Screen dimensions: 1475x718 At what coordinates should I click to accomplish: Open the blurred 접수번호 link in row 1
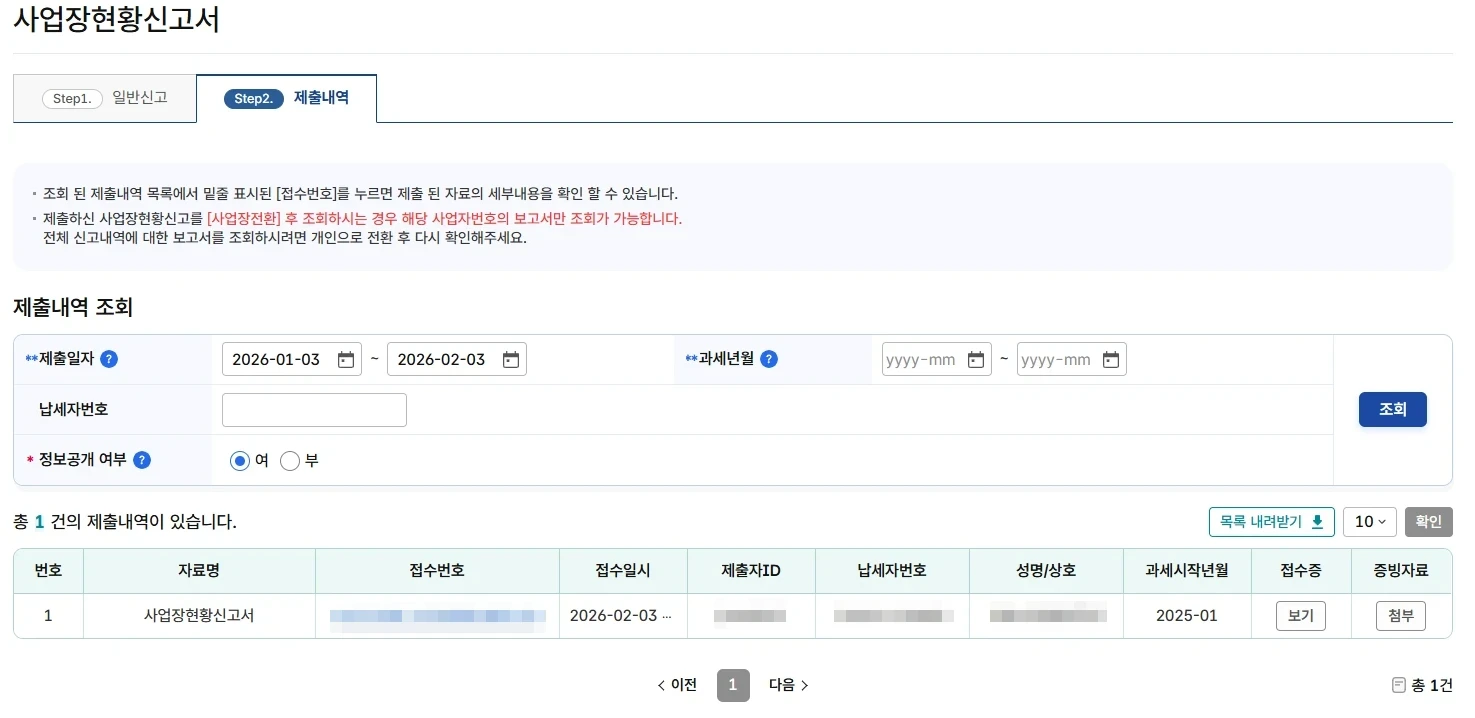point(437,616)
